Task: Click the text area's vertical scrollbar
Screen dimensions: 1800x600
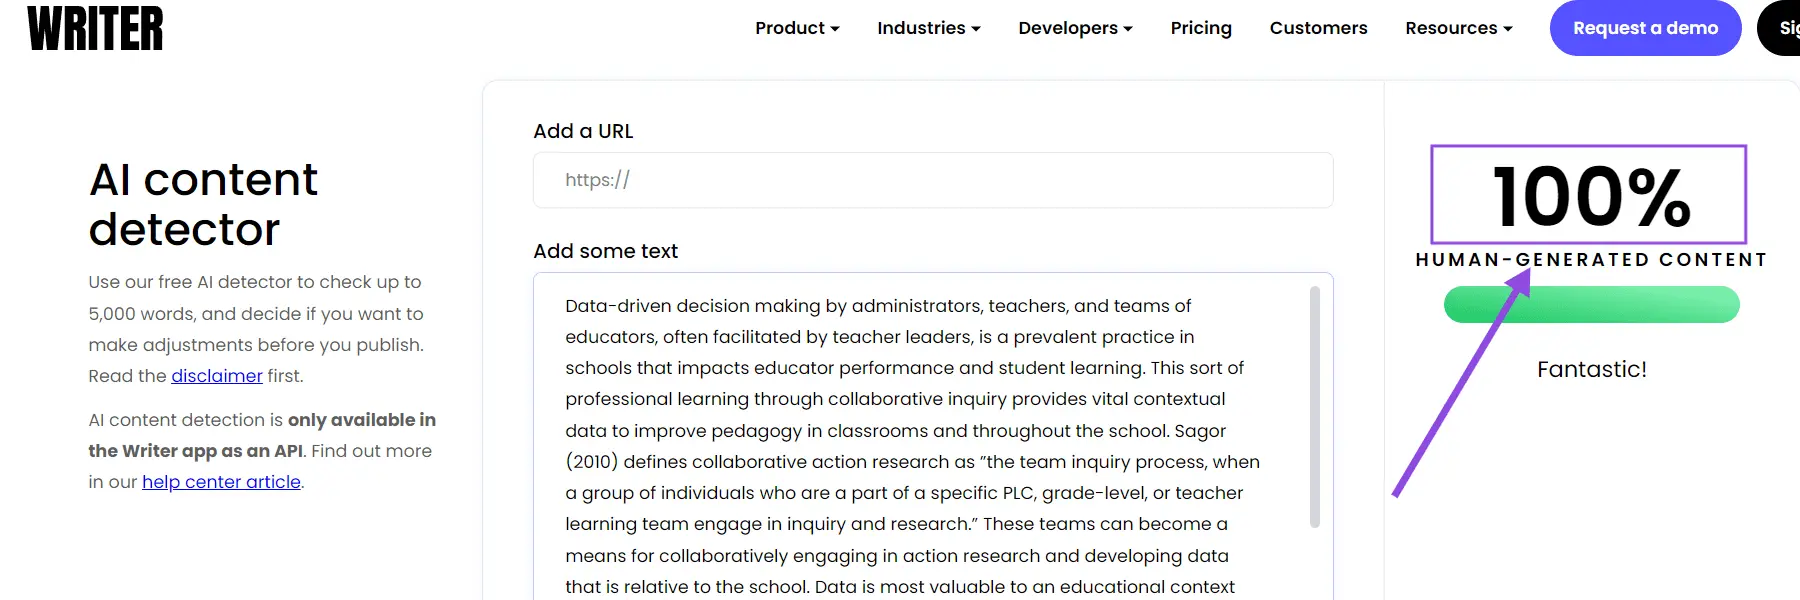Action: 1315,406
